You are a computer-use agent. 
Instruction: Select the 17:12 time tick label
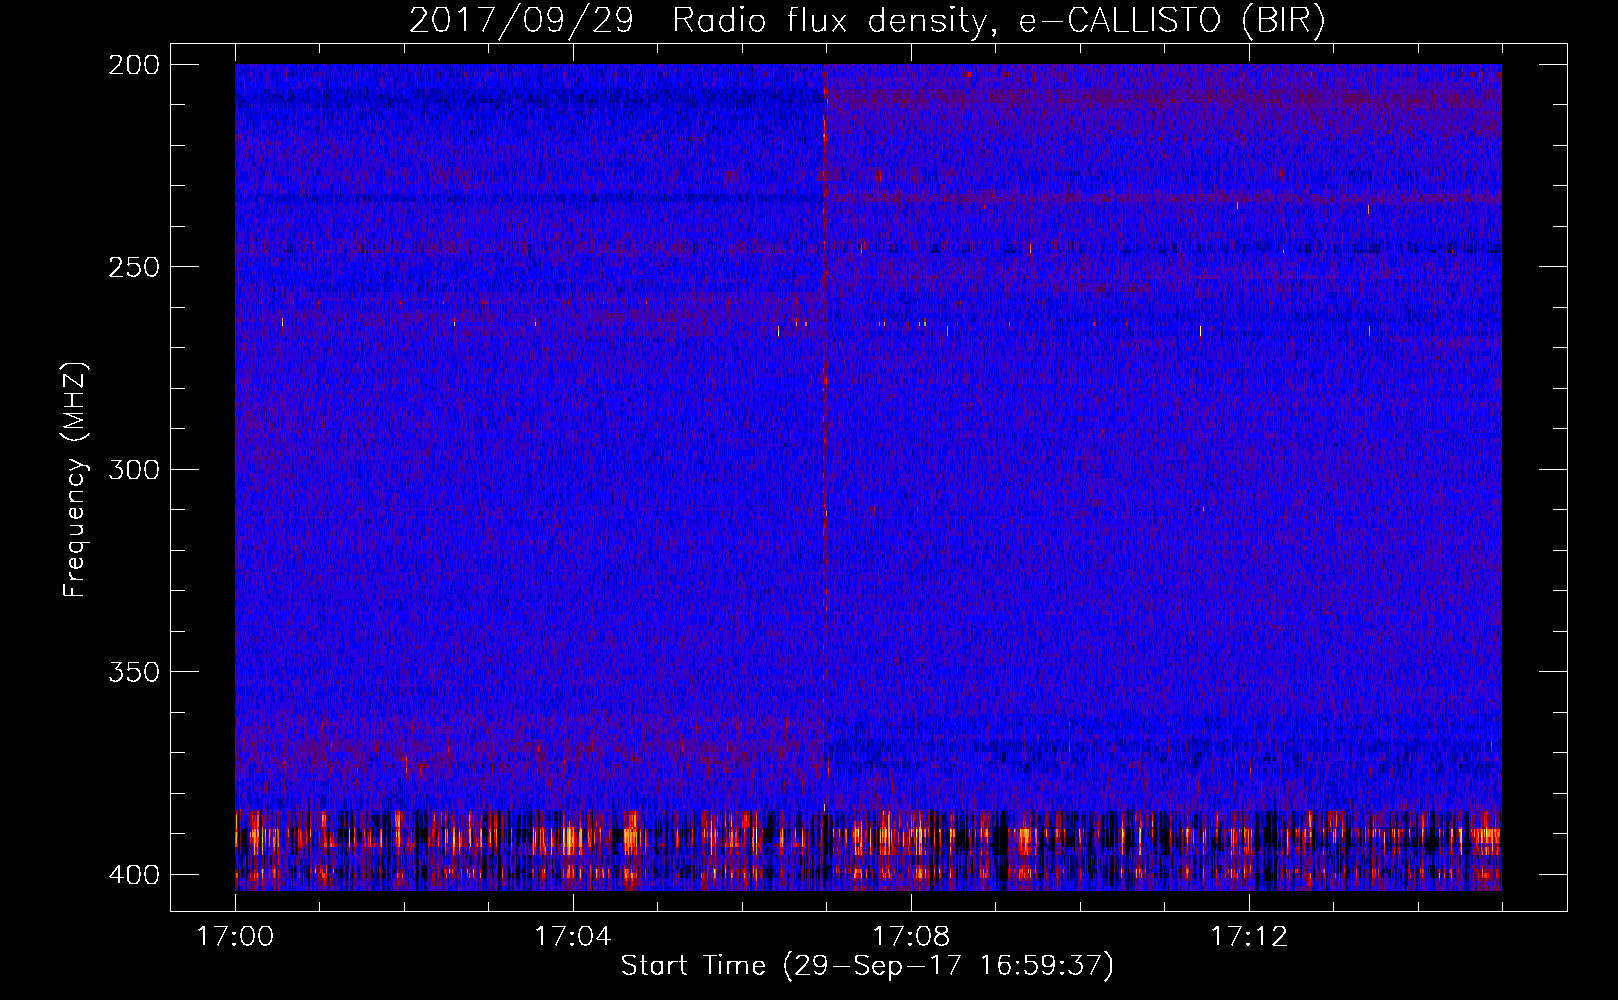click(1249, 937)
